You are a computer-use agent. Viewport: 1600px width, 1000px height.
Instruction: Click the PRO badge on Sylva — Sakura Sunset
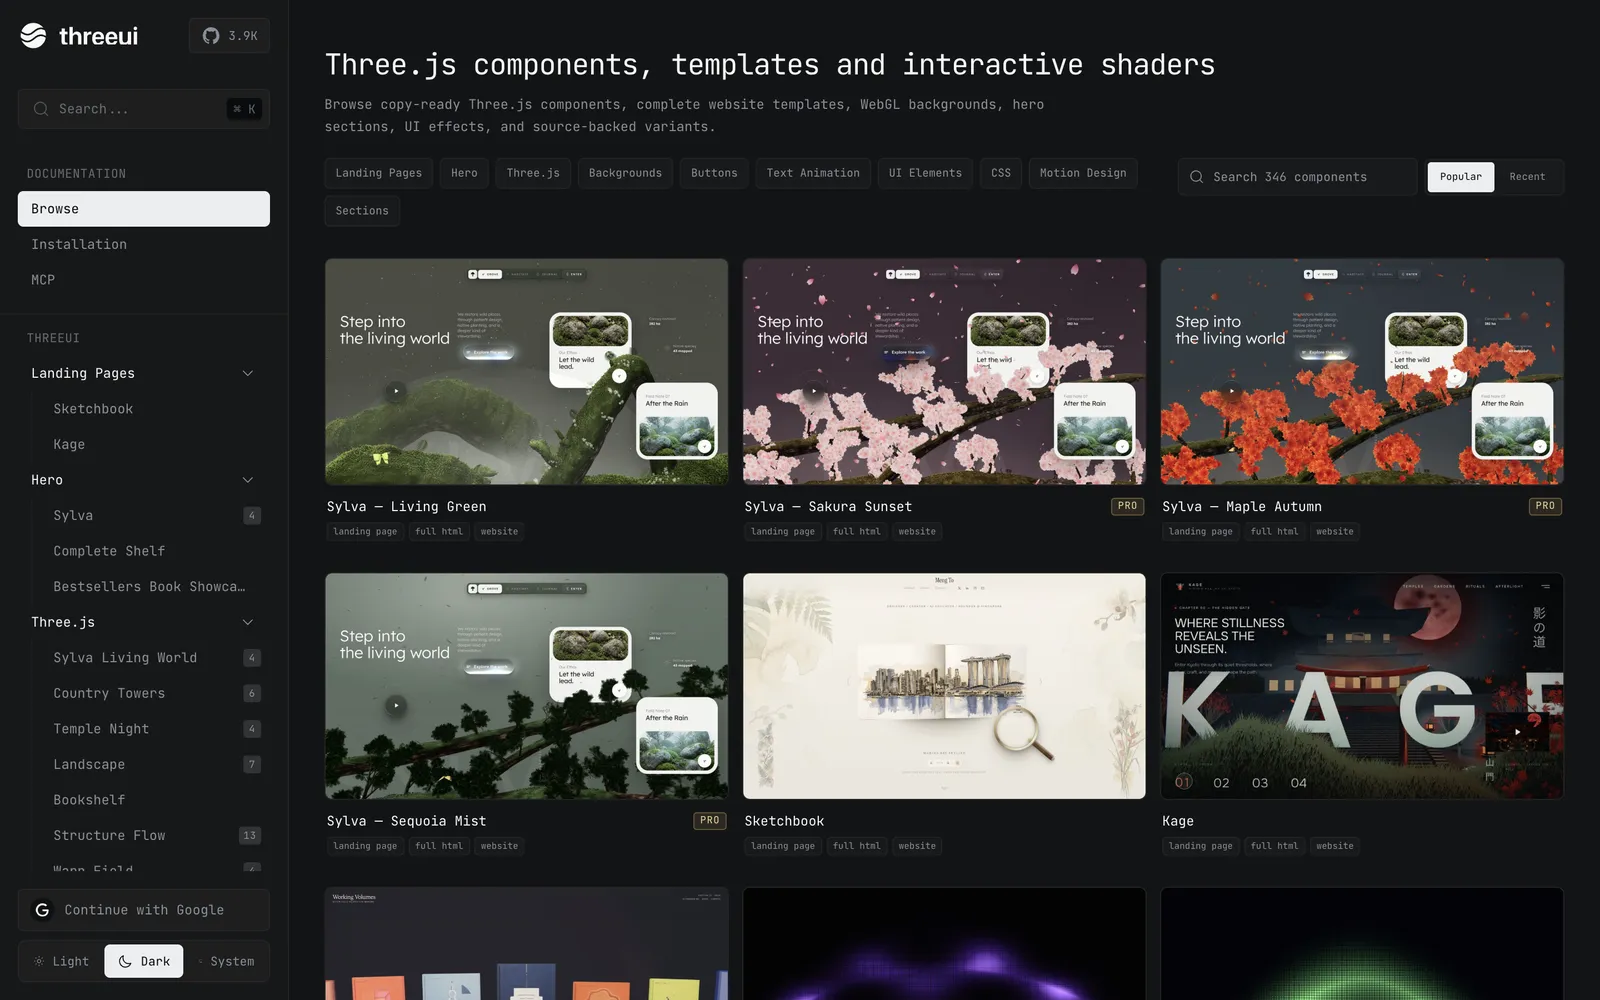click(1127, 506)
